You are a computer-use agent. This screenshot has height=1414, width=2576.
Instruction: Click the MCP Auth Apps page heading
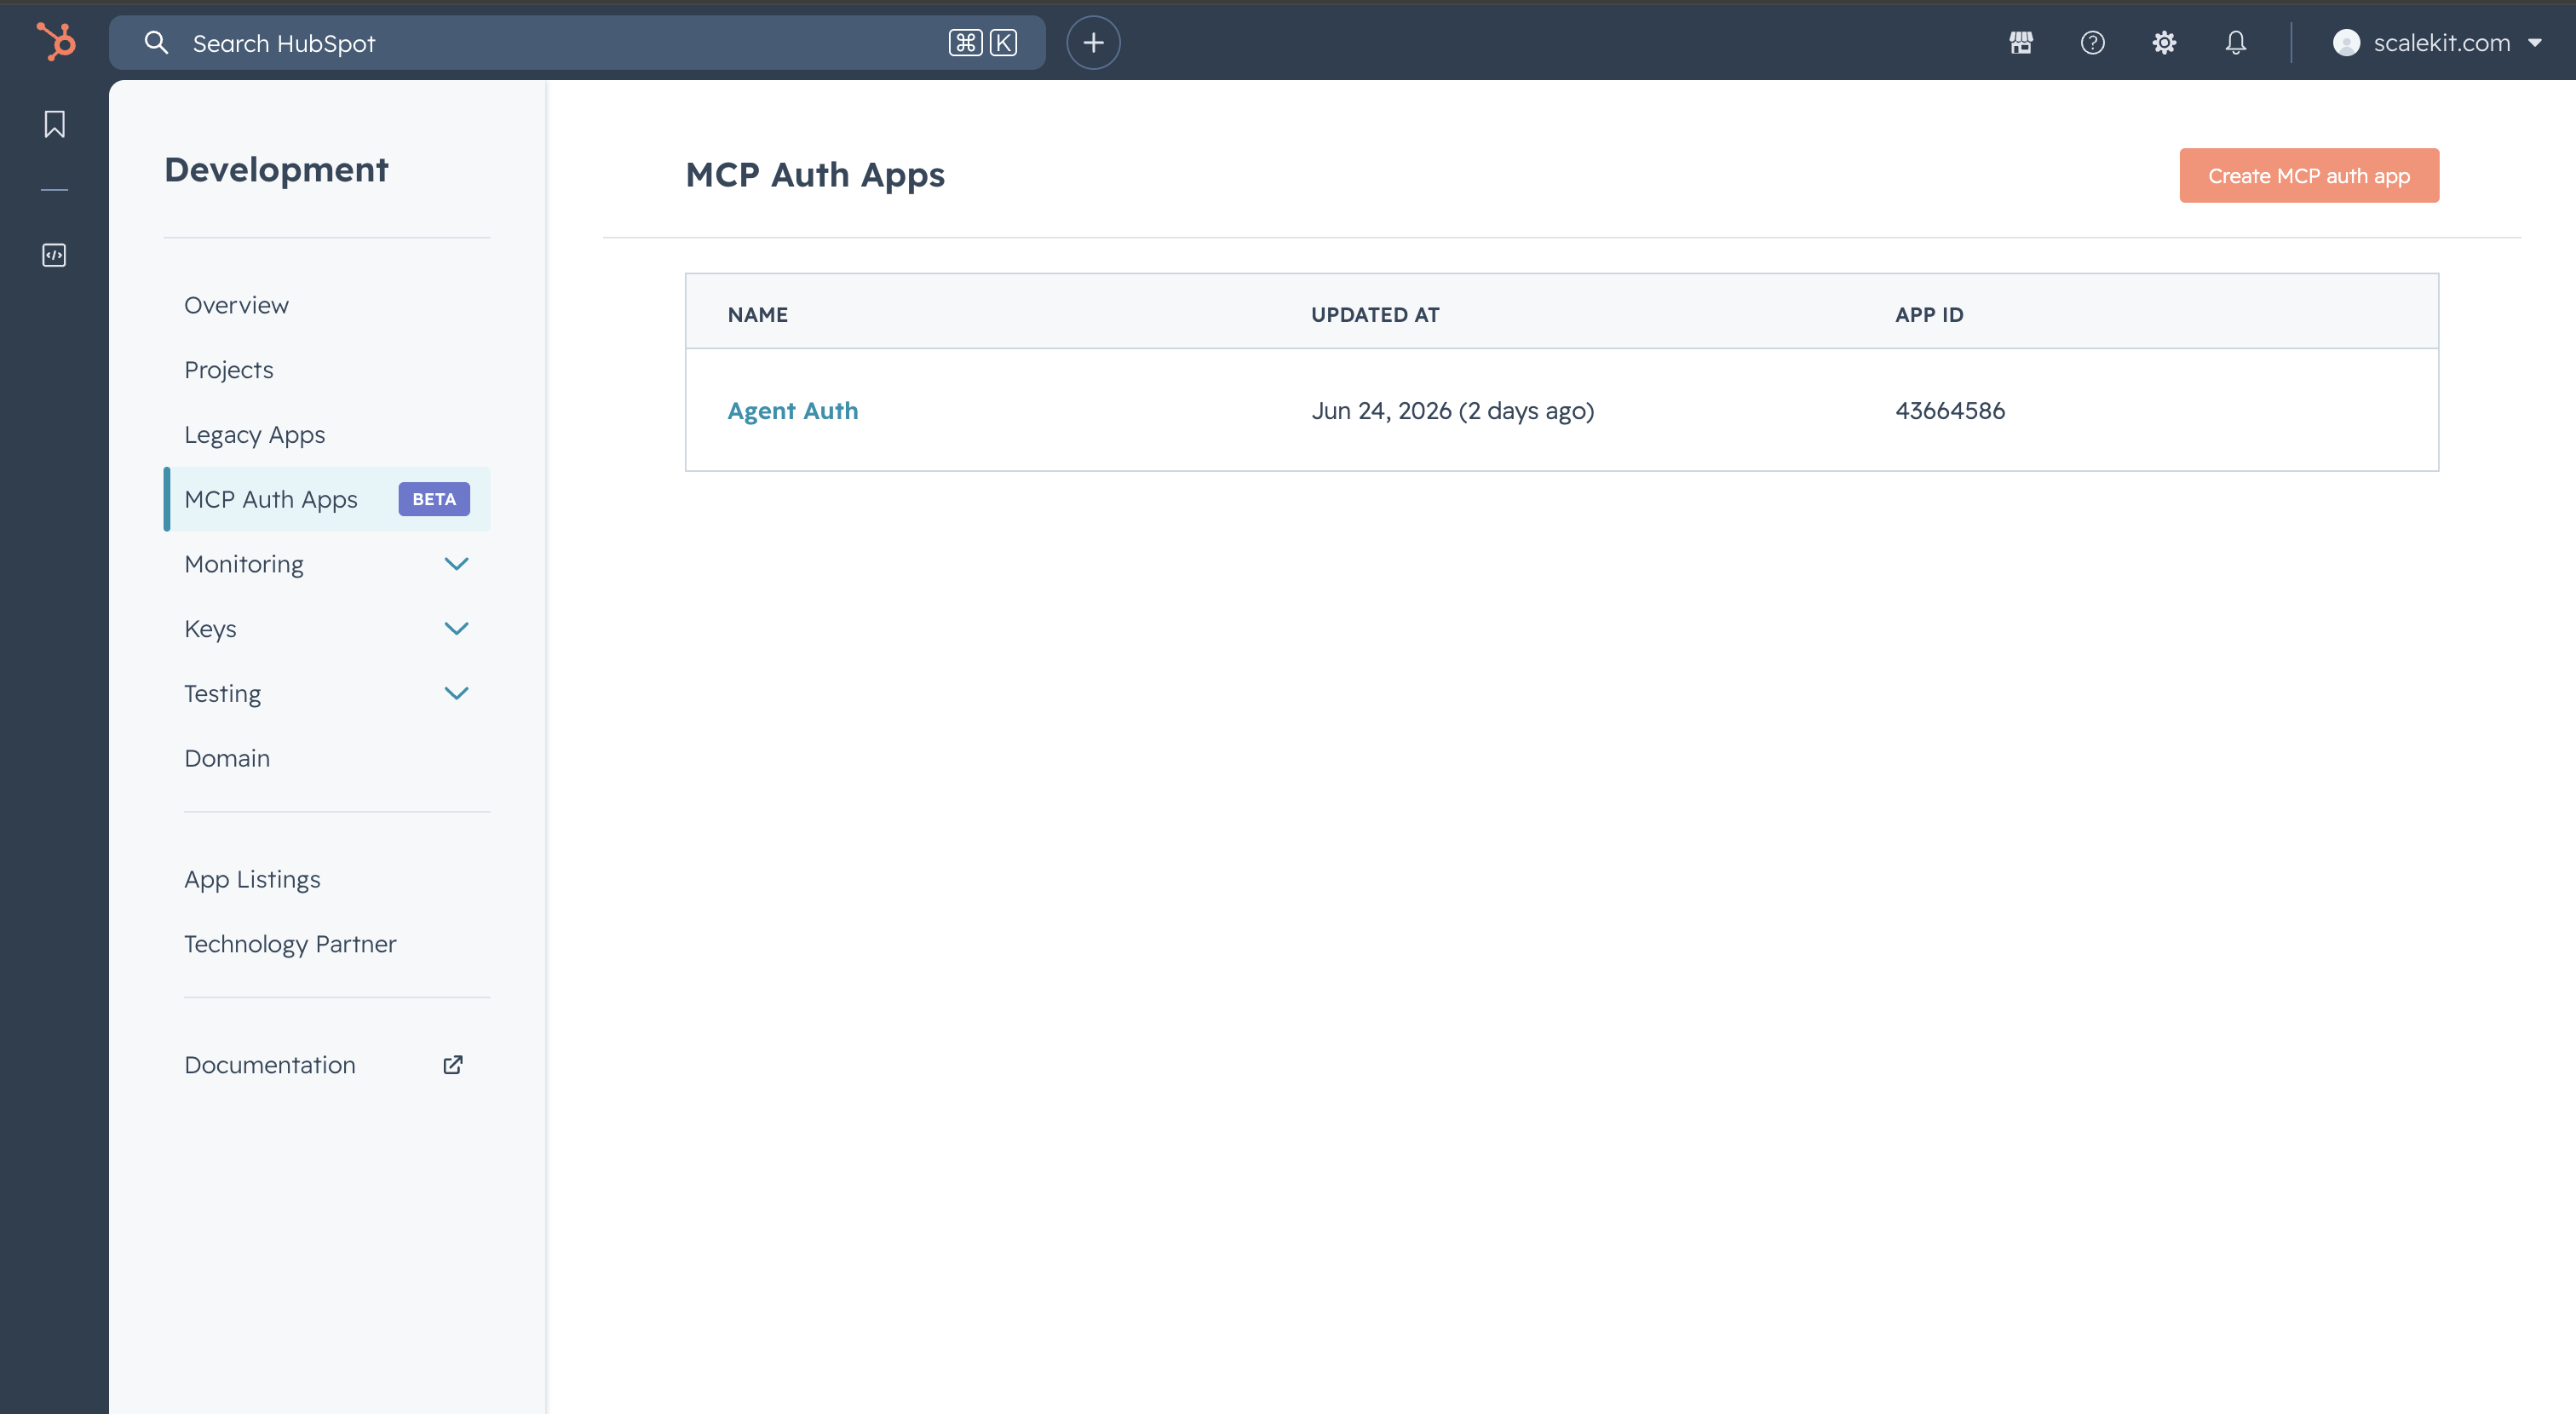pyautogui.click(x=815, y=175)
